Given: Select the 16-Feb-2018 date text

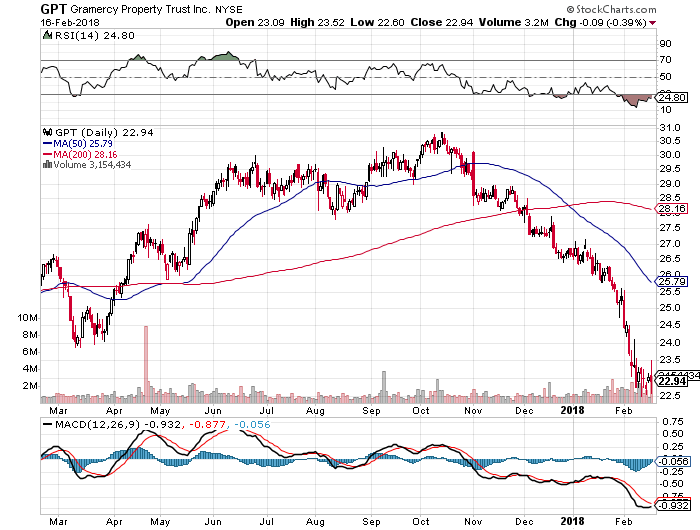Looking at the screenshot, I should (70, 22).
